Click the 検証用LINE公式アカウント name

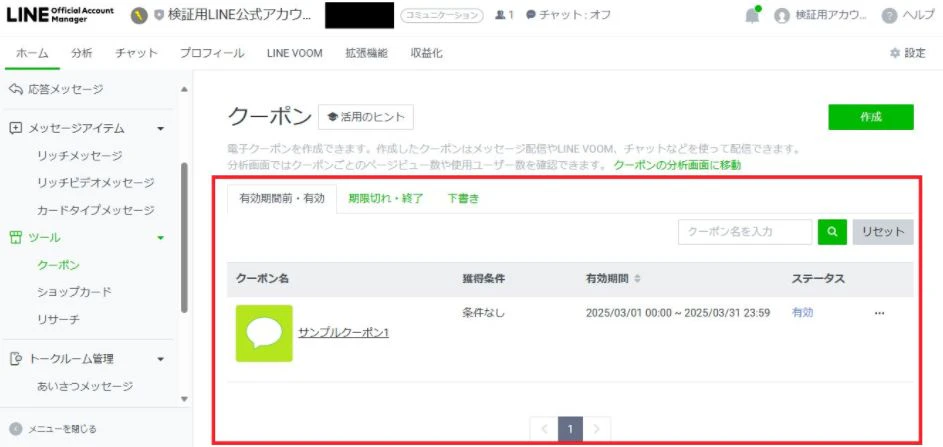(239, 16)
